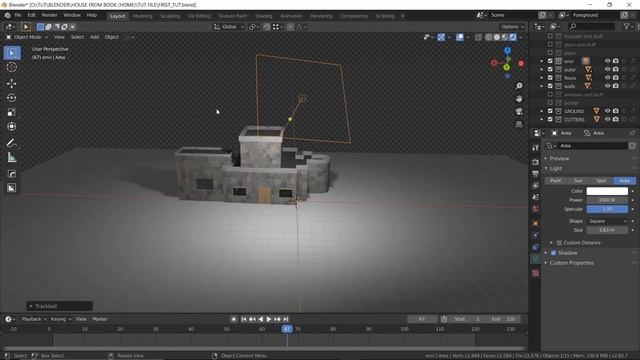640x360 pixels.
Task: Select the Select Box tool
Action: pos(12,53)
